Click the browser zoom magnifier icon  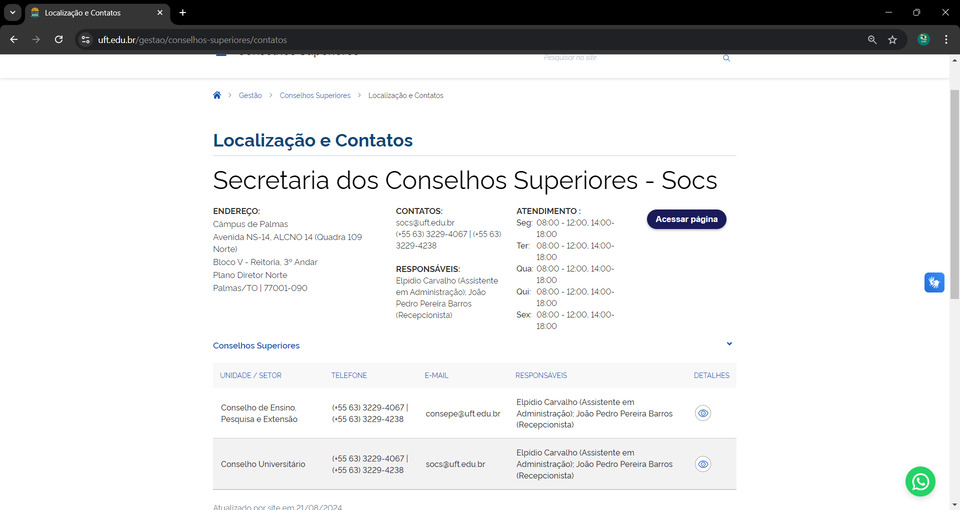(871, 39)
